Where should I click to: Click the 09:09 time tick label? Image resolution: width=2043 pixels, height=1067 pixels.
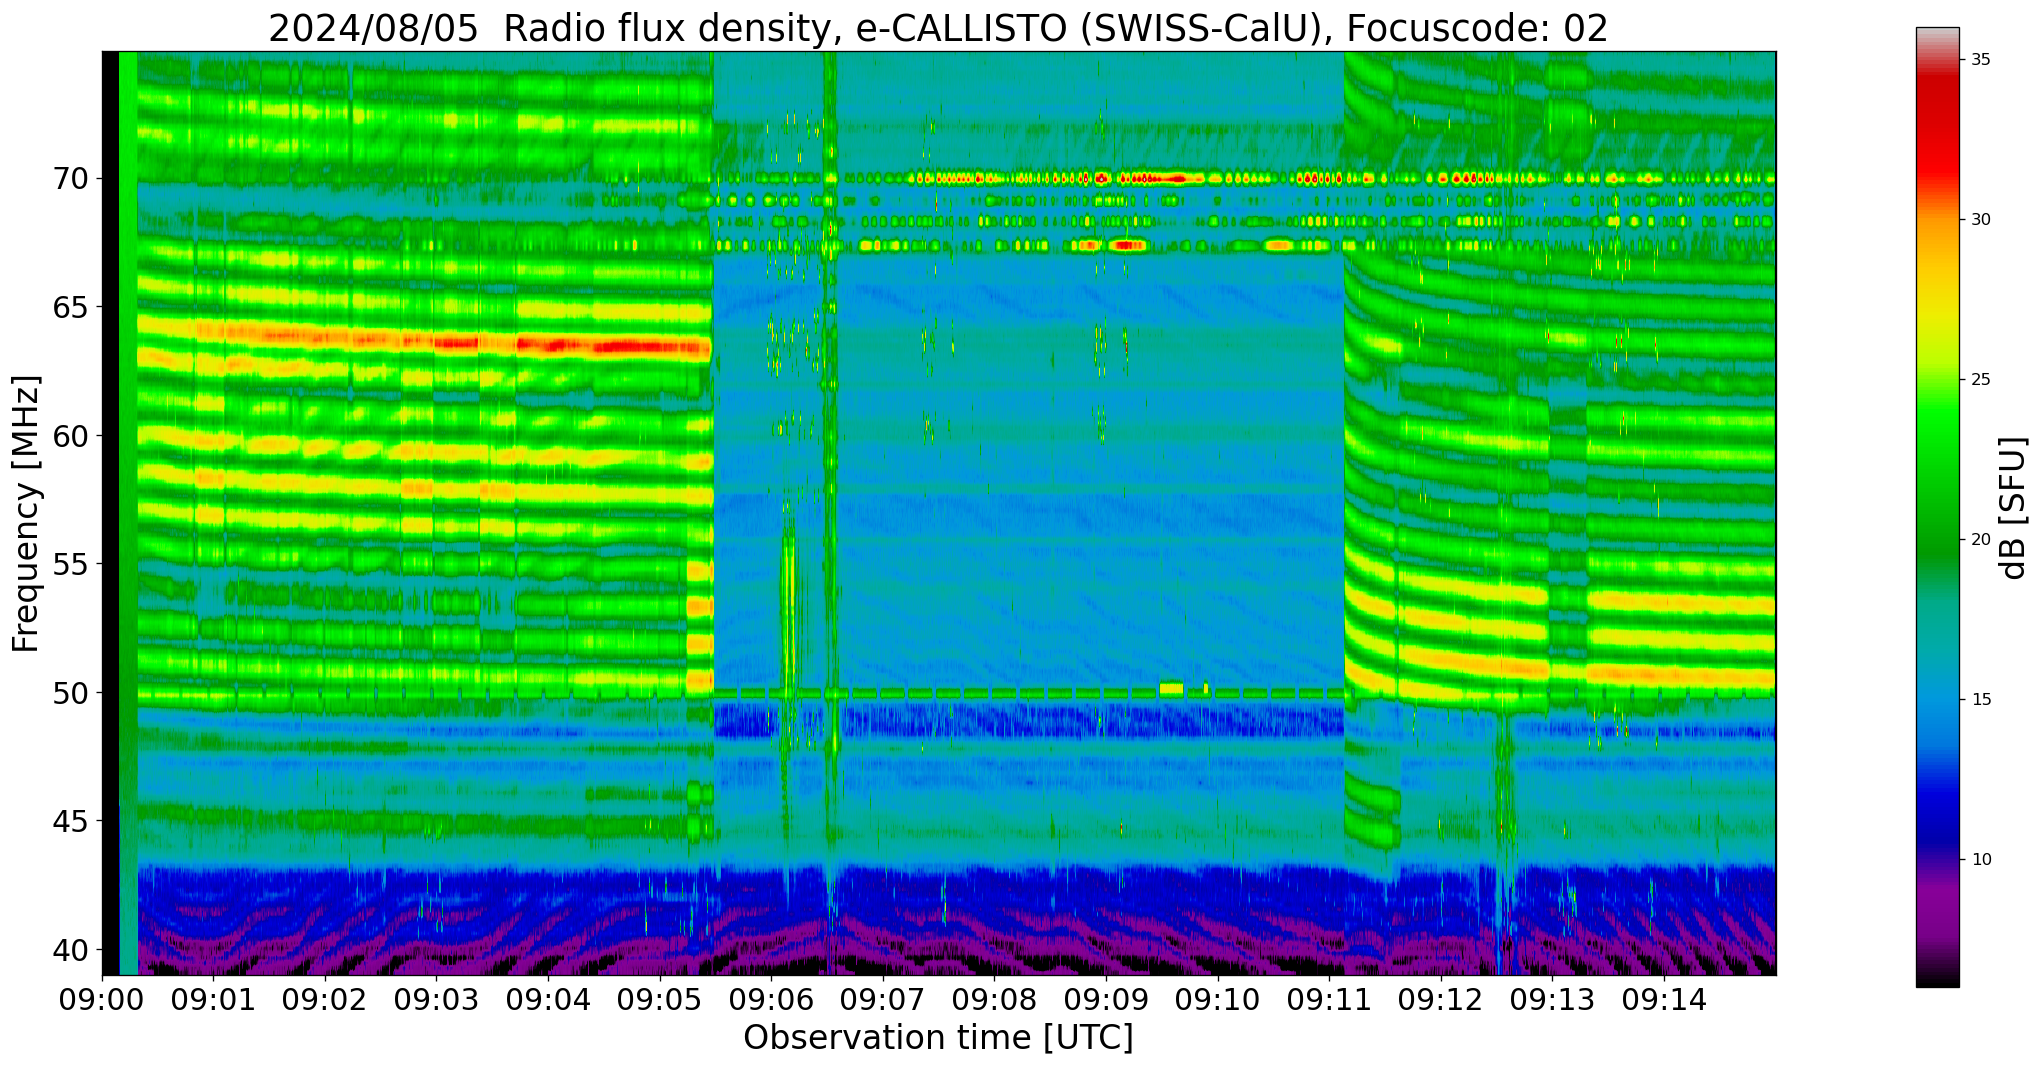point(1106,1000)
